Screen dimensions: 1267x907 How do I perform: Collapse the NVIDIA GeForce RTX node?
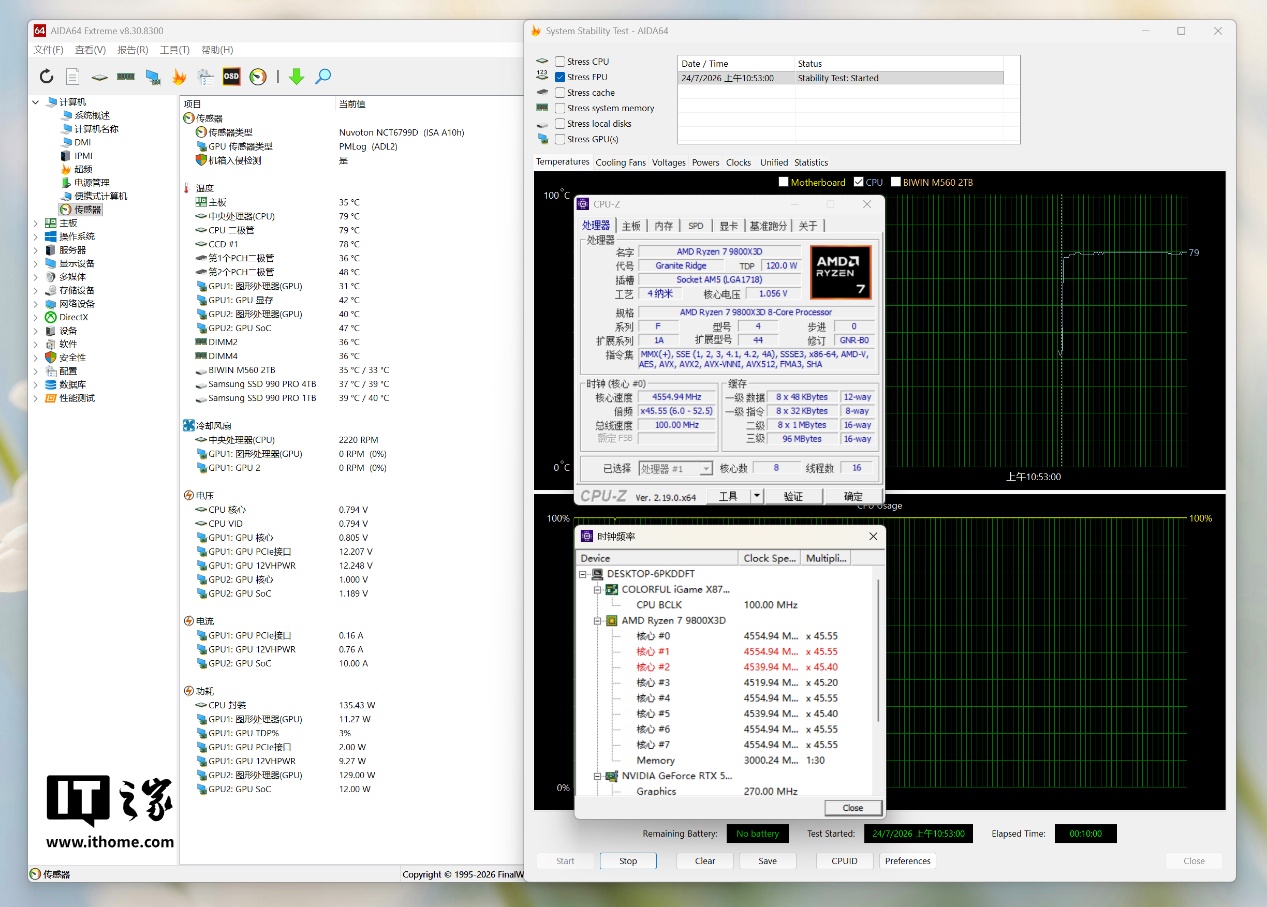pos(597,776)
